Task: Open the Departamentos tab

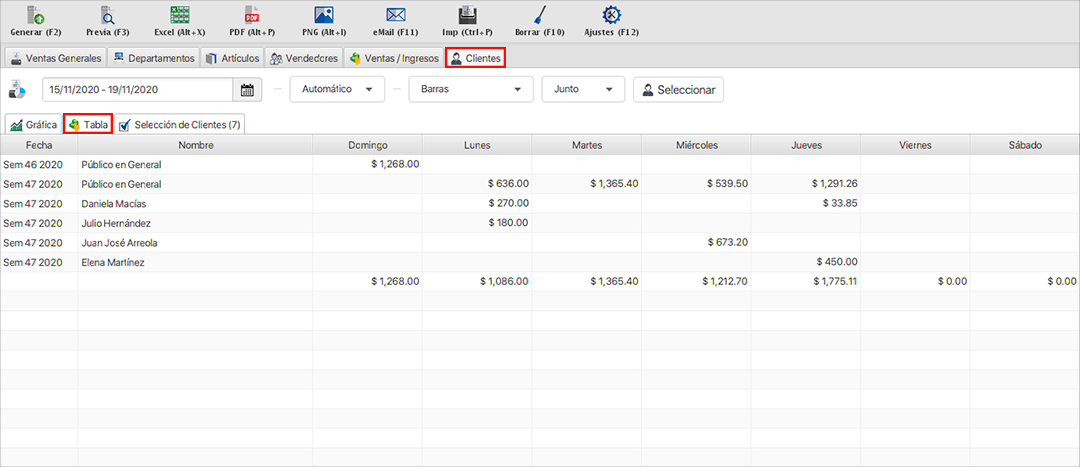Action: pos(153,58)
